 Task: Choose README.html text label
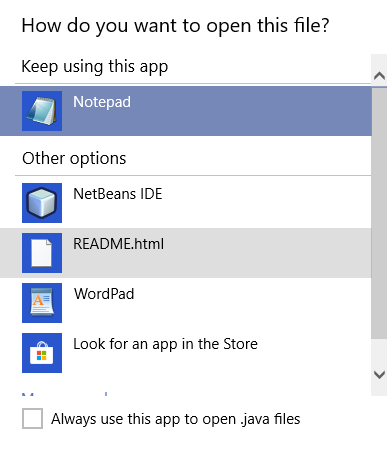pyautogui.click(x=119, y=244)
